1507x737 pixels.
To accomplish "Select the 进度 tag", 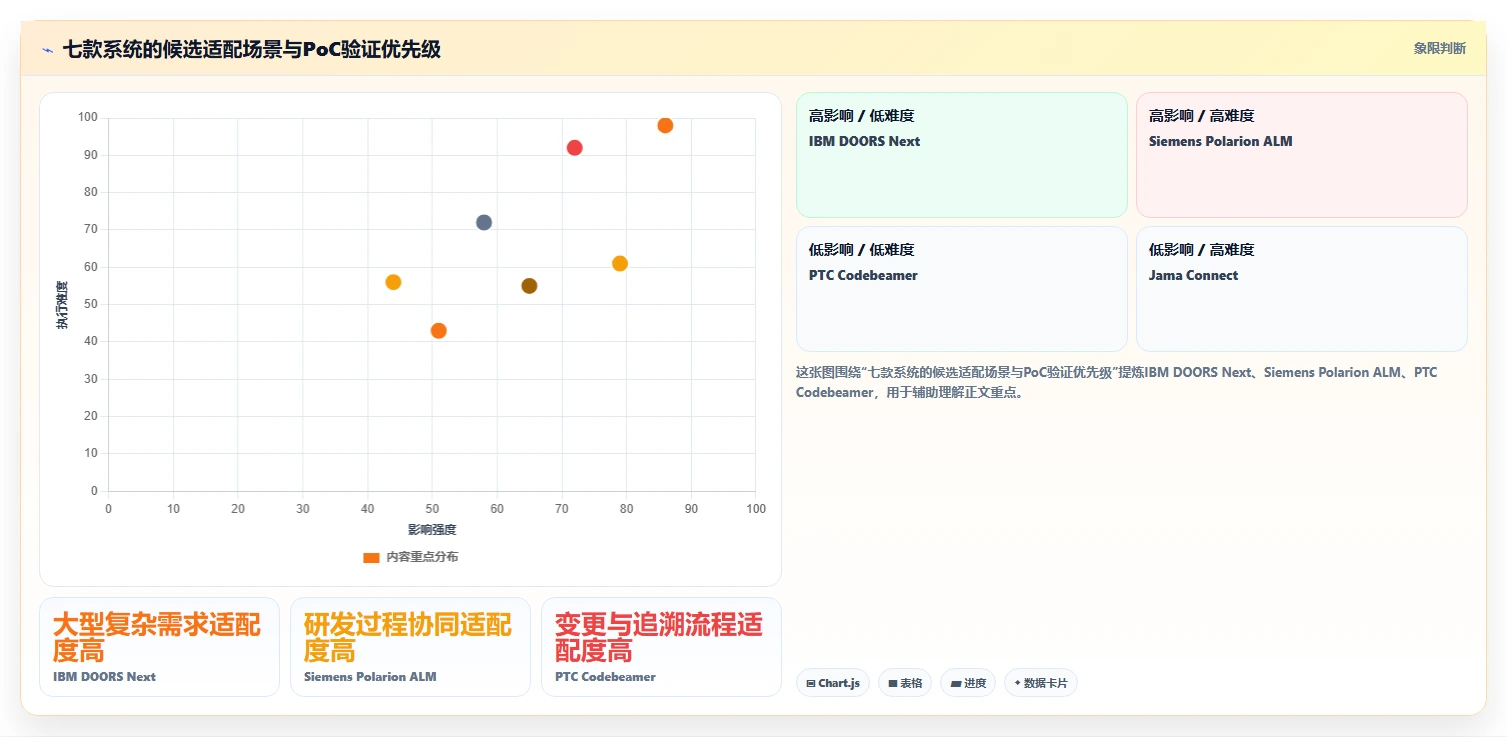I will click(968, 683).
